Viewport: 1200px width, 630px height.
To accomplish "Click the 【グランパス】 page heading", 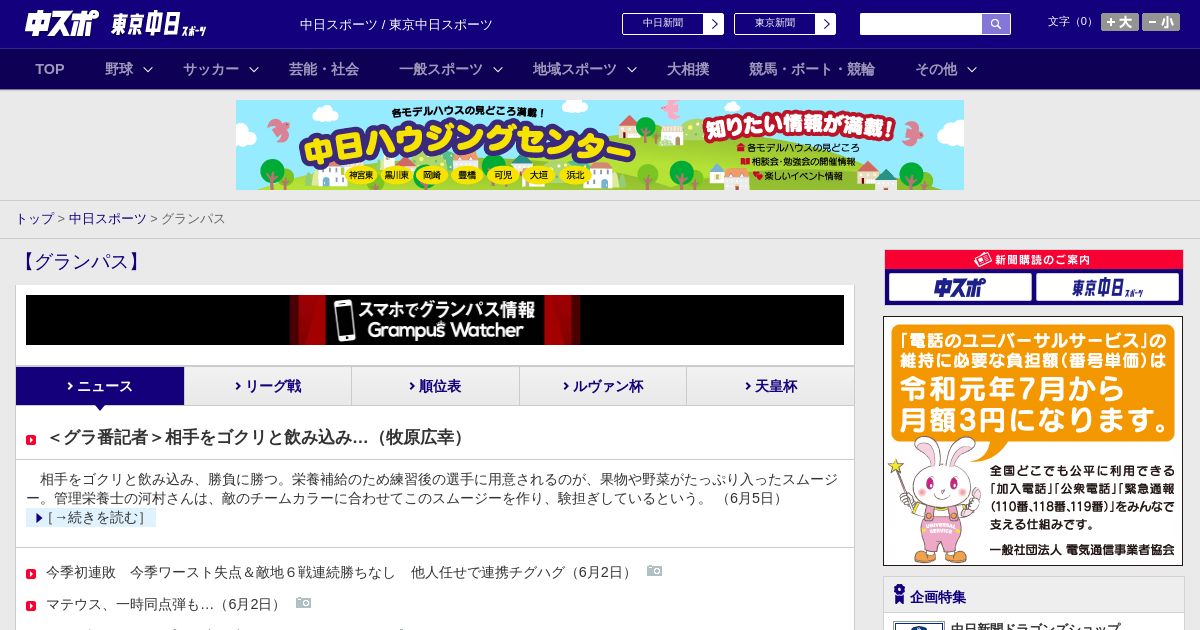I will (80, 262).
